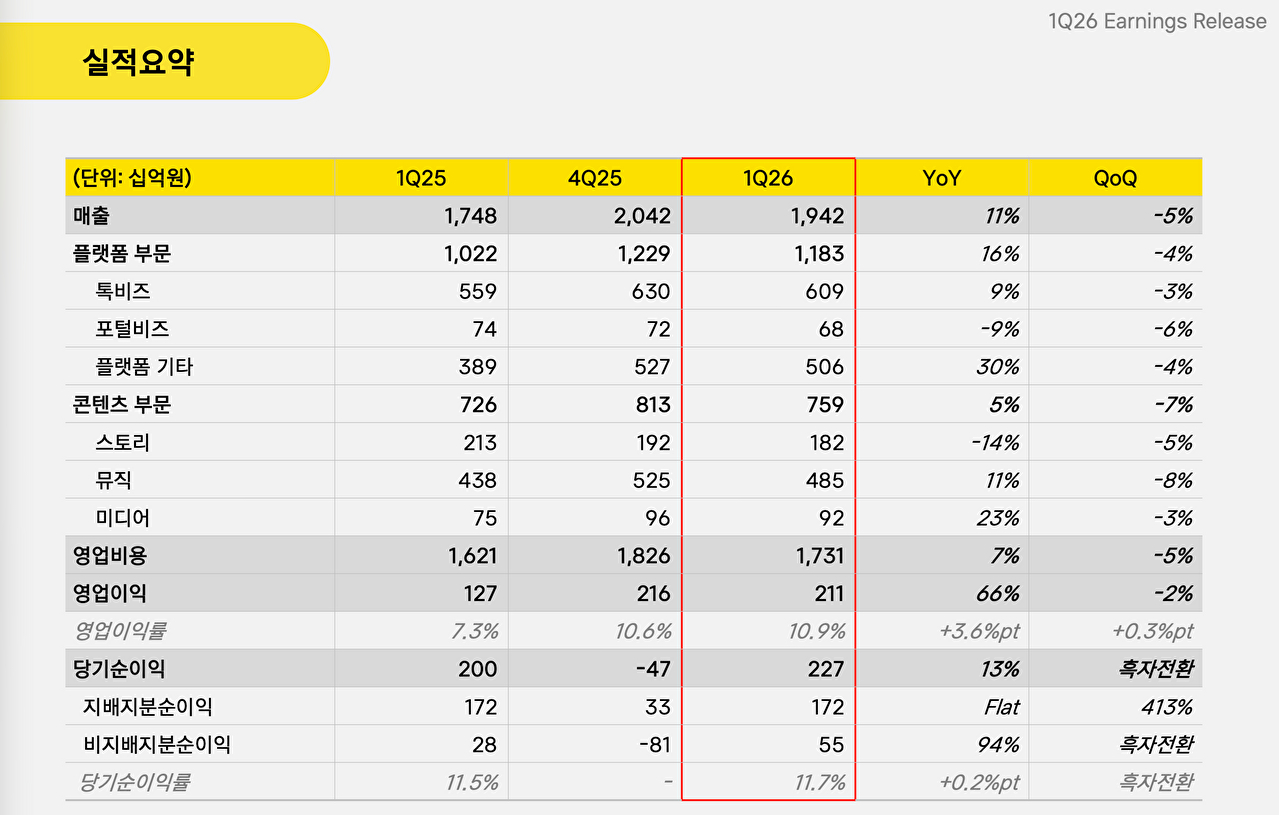1279x815 pixels.
Task: Click the 당기순이익 row label
Action: click(118, 669)
